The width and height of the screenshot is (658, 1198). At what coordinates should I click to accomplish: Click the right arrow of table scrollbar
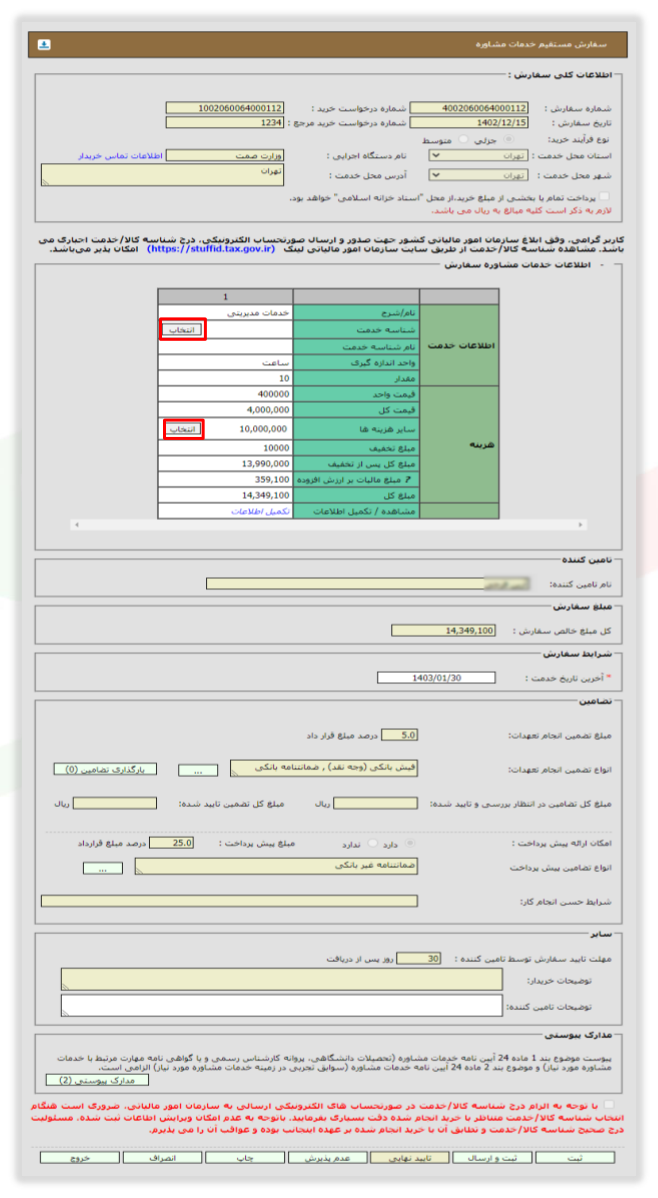pos(582,525)
